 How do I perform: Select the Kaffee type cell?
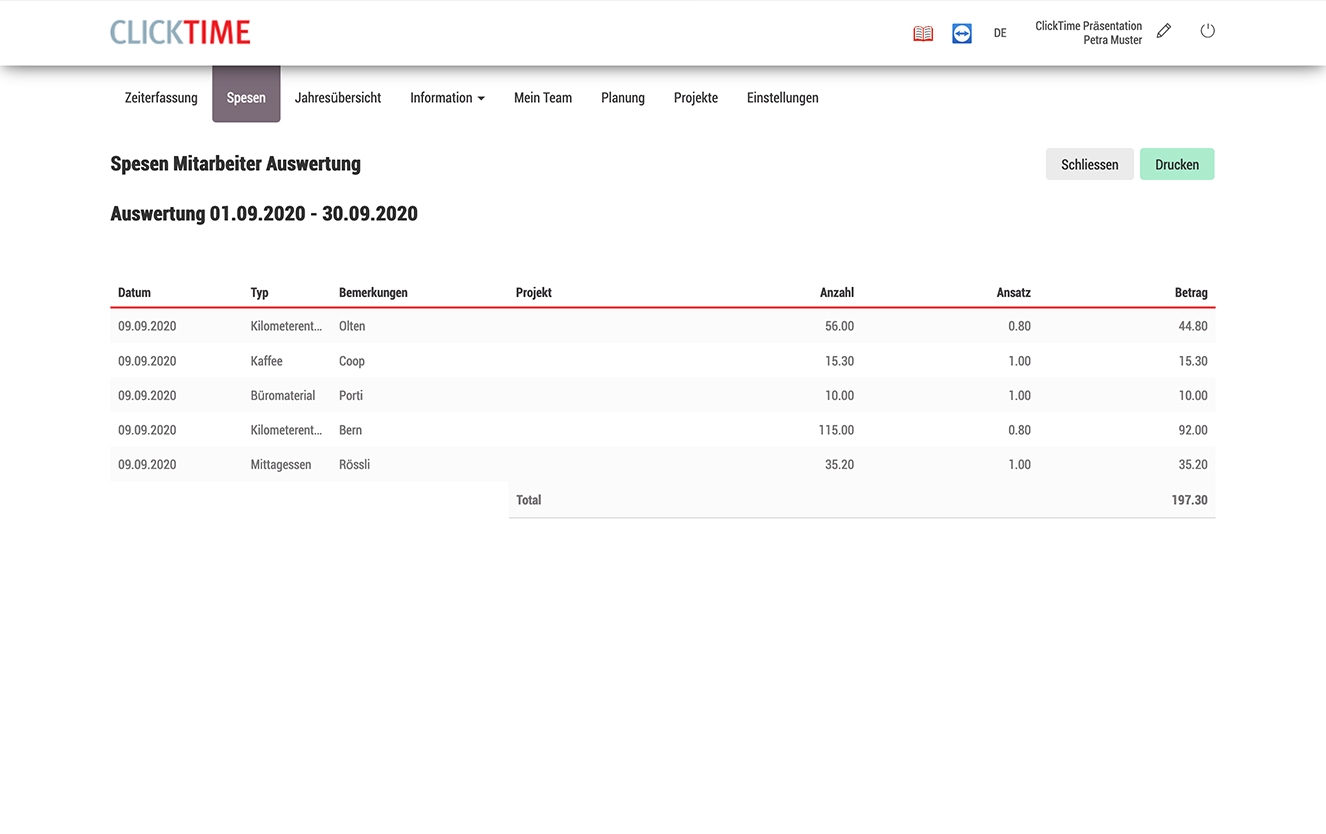(x=267, y=361)
